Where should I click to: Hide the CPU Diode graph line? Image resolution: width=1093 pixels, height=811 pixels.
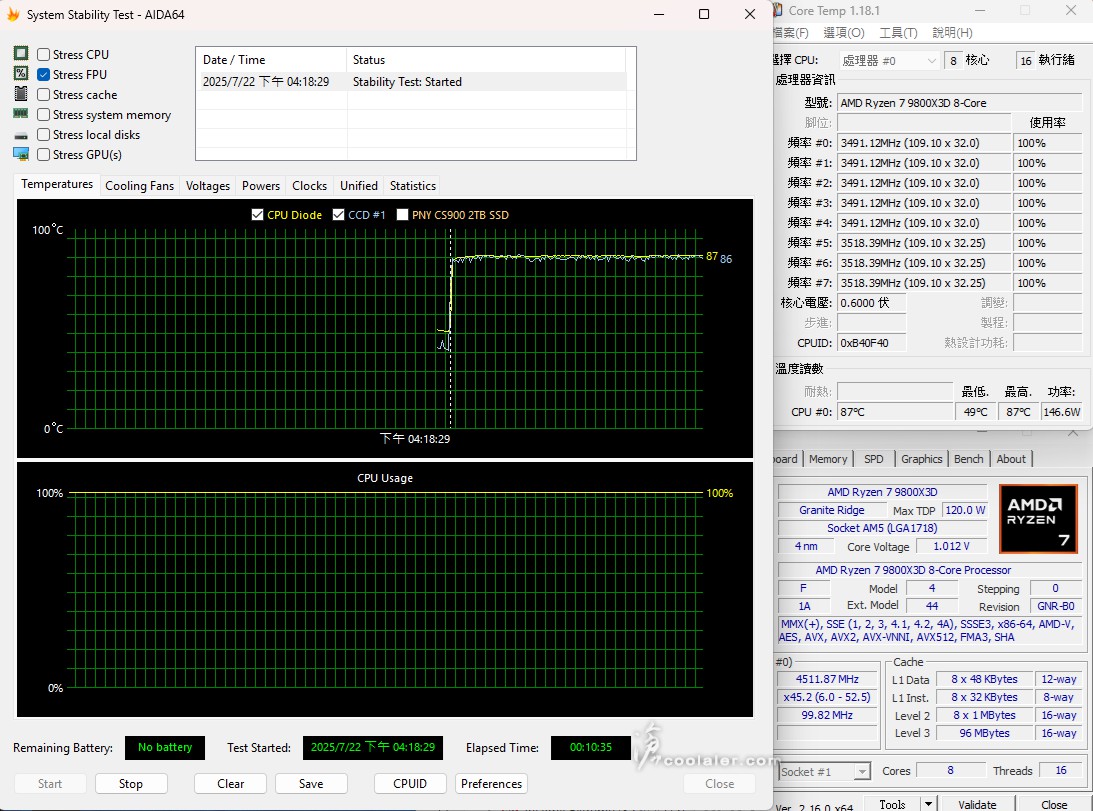[257, 215]
